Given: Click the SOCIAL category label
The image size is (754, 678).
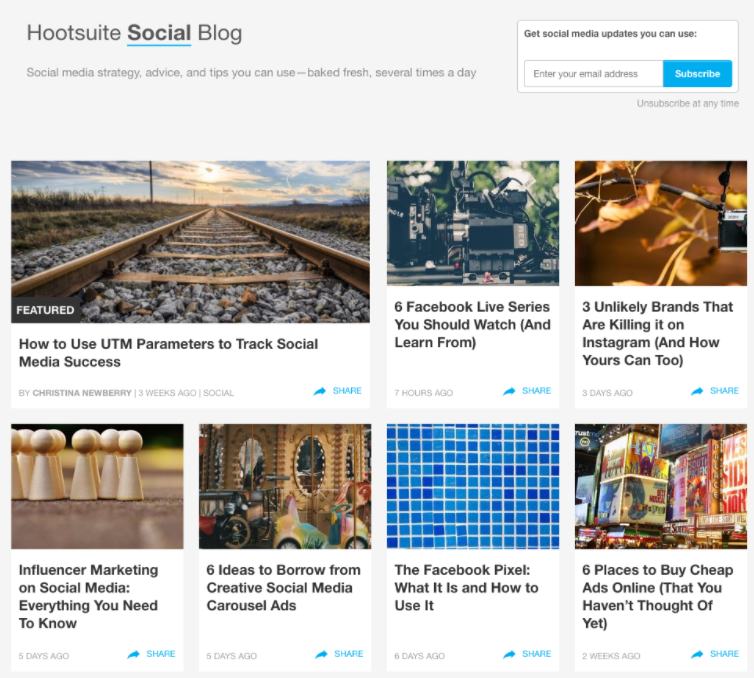Looking at the screenshot, I should (x=218, y=393).
